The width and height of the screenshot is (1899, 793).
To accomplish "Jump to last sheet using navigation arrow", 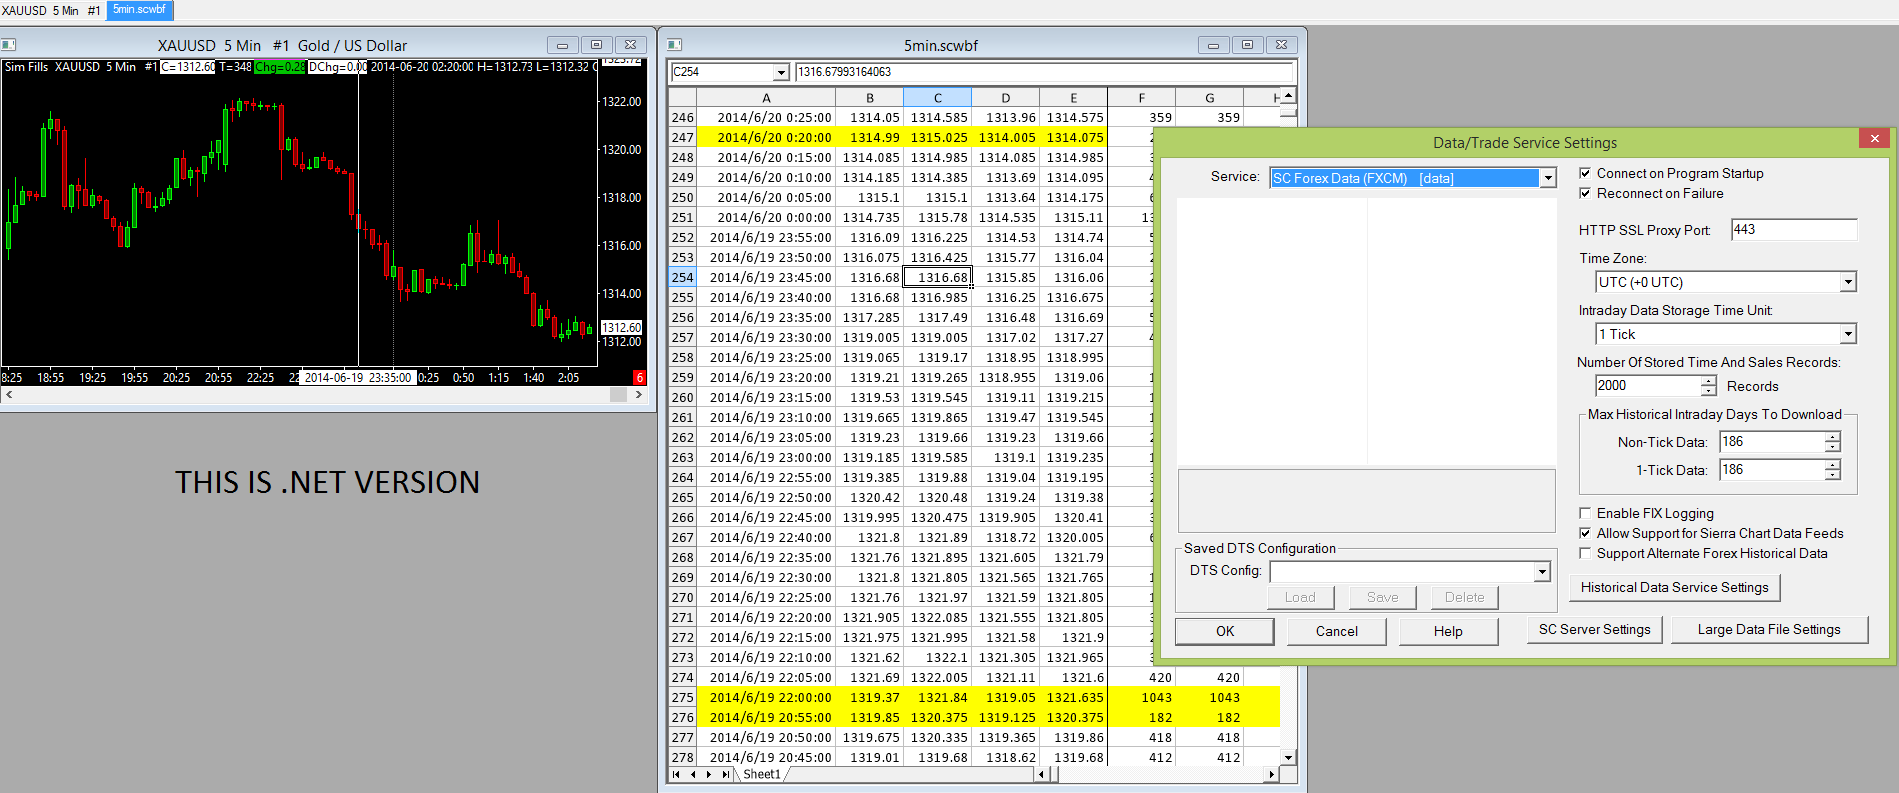I will click(725, 775).
